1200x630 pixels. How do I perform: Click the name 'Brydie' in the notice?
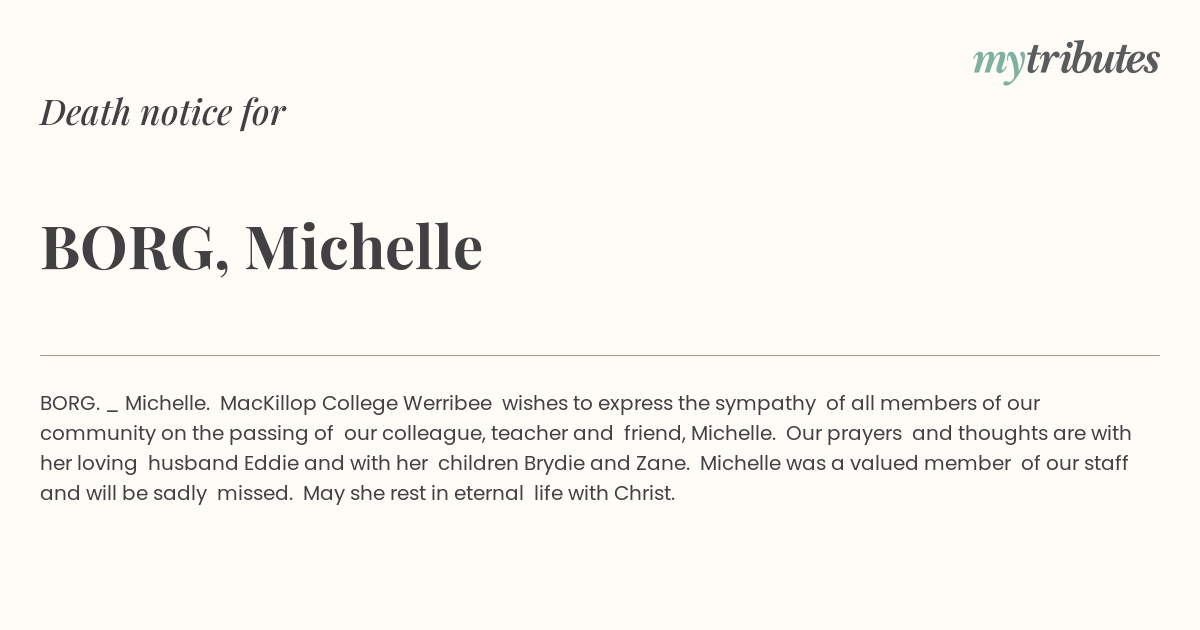tap(555, 464)
